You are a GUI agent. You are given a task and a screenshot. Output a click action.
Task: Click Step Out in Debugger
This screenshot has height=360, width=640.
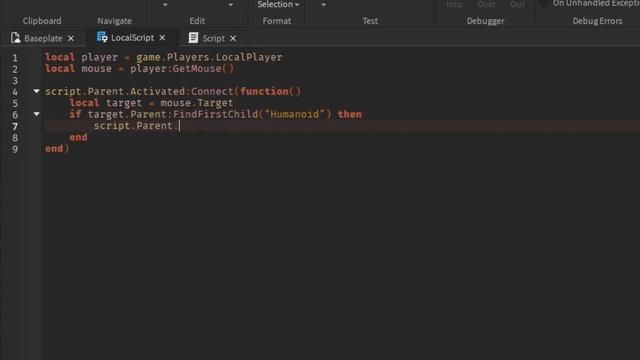(517, 4)
